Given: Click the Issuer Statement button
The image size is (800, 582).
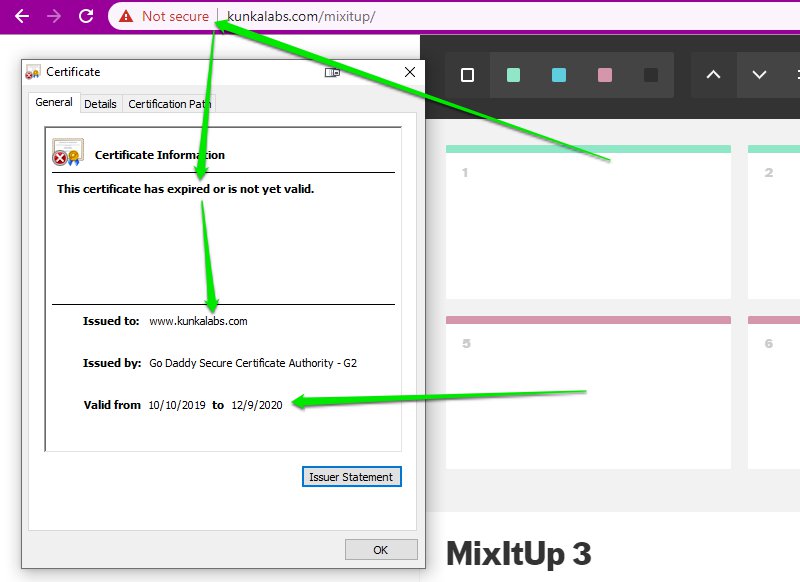Looking at the screenshot, I should point(352,477).
